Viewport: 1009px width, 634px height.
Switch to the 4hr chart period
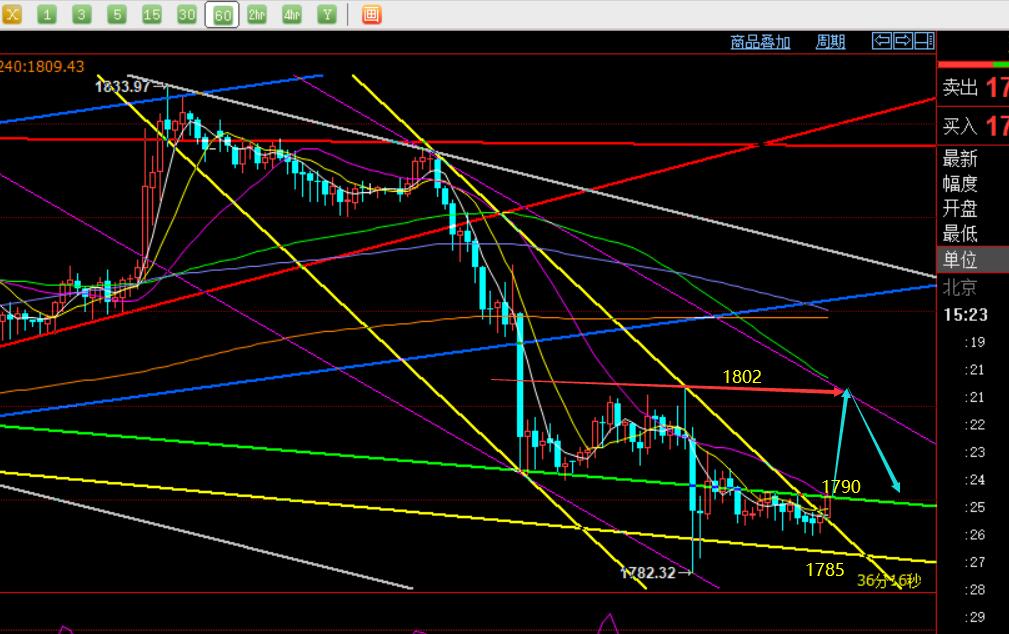click(292, 14)
